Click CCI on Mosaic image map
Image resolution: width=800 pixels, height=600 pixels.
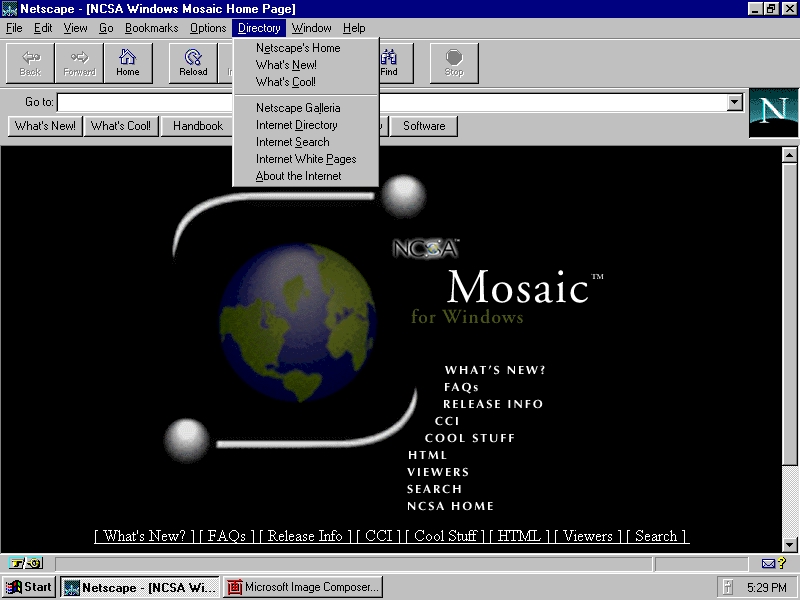[x=447, y=421]
